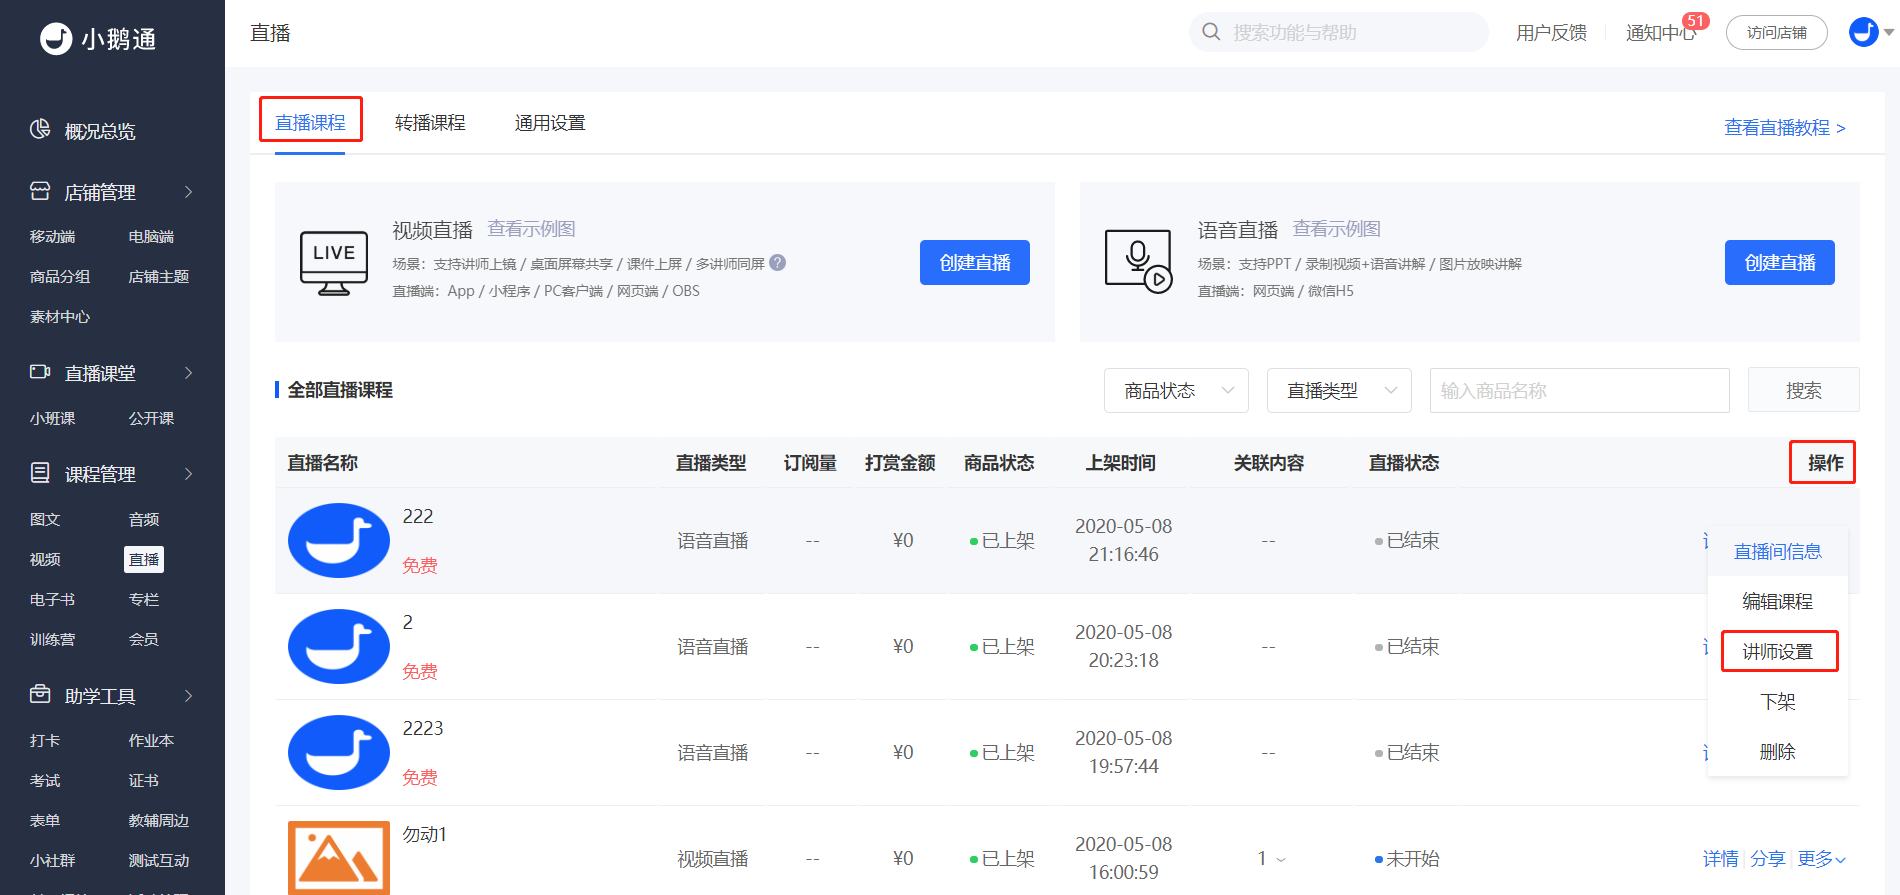Click 创建直播 for 视频直播
Image resolution: width=1900 pixels, height=895 pixels.
coord(974,263)
